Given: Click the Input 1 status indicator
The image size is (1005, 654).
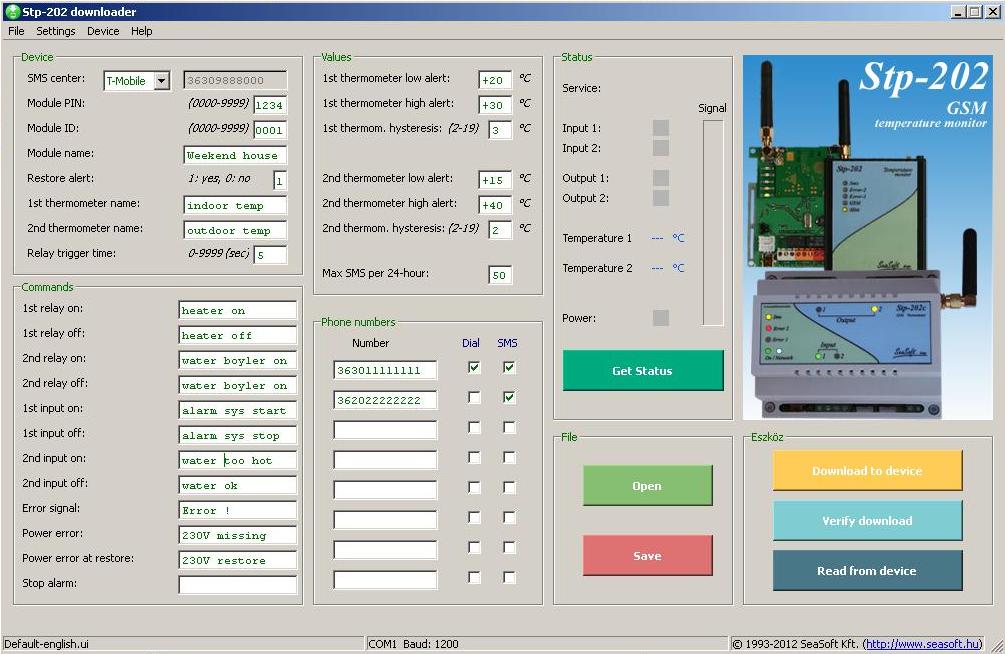Looking at the screenshot, I should click(661, 128).
